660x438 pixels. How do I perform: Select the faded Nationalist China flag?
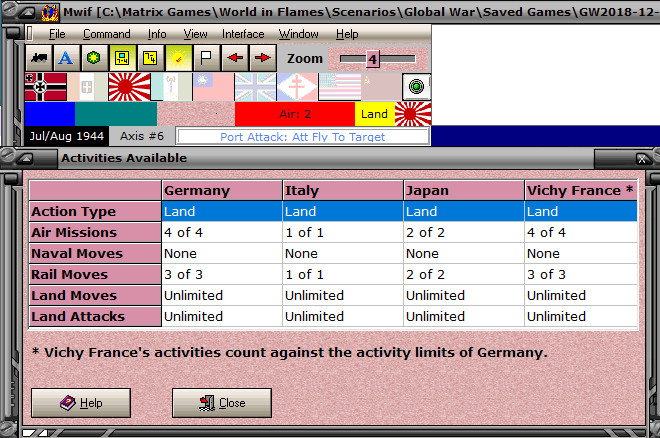(x=213, y=87)
